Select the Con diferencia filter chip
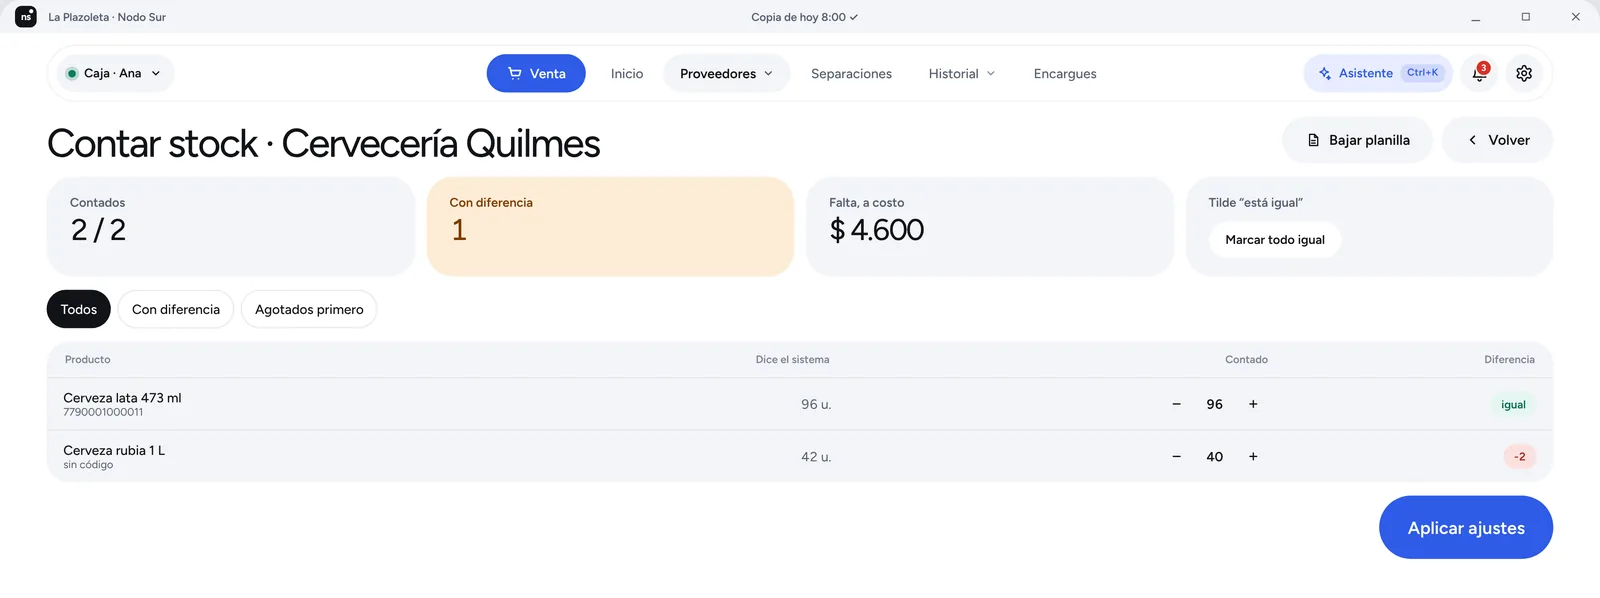 click(x=176, y=309)
